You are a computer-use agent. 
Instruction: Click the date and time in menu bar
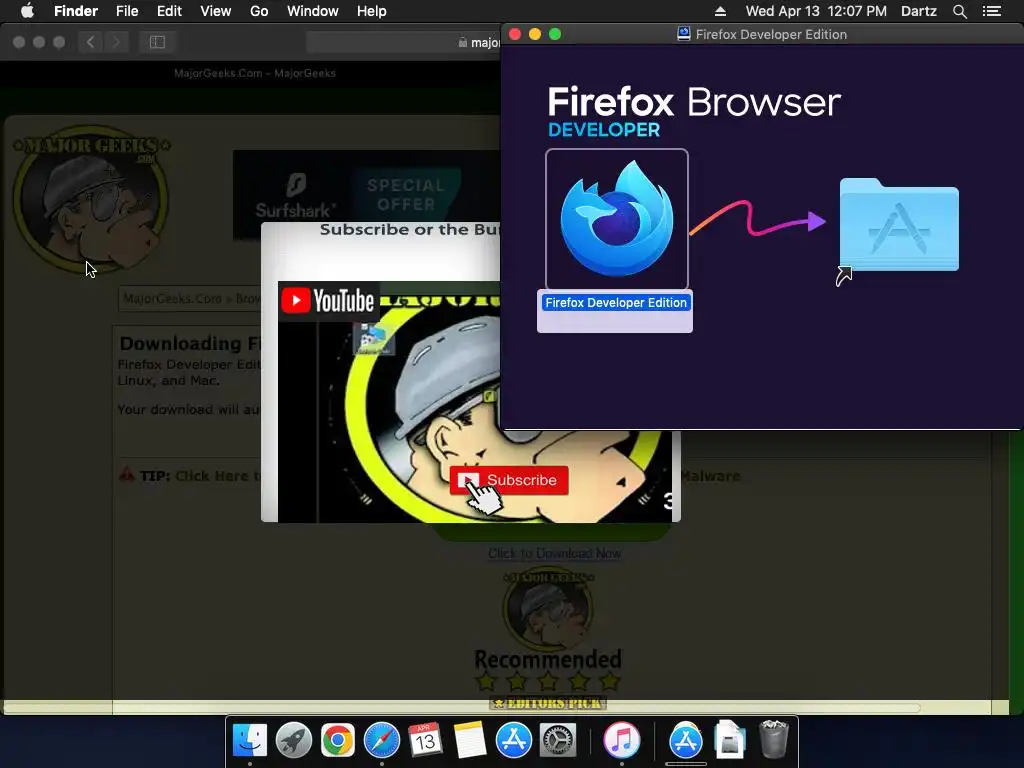[816, 11]
